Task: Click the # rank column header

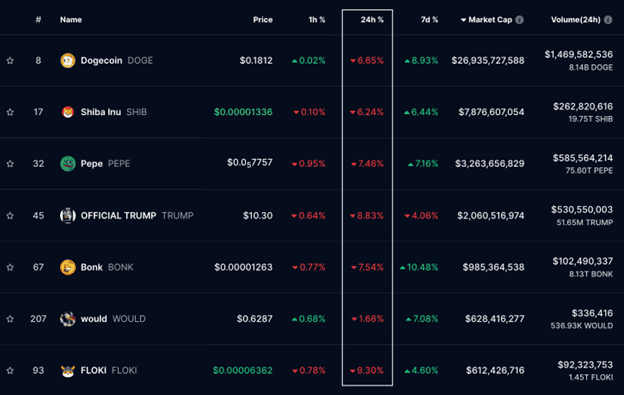Action: point(38,20)
